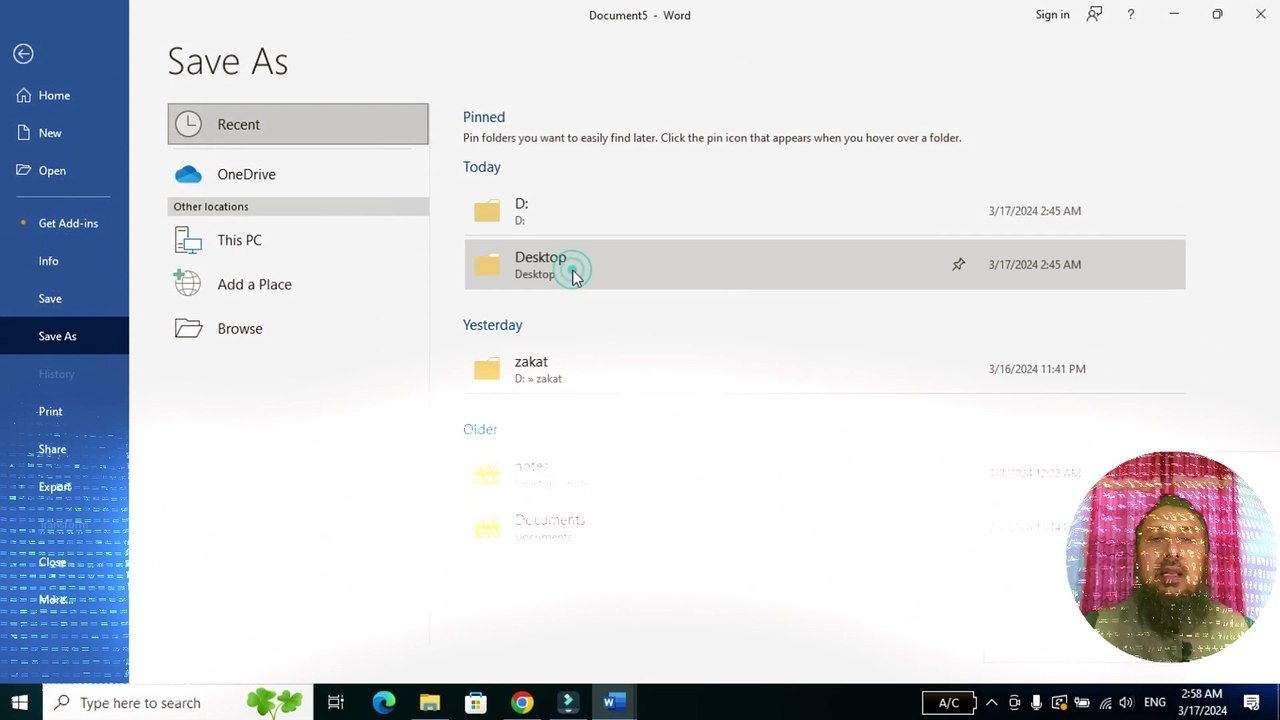Open the taskbar clock and date

tap(1201, 702)
